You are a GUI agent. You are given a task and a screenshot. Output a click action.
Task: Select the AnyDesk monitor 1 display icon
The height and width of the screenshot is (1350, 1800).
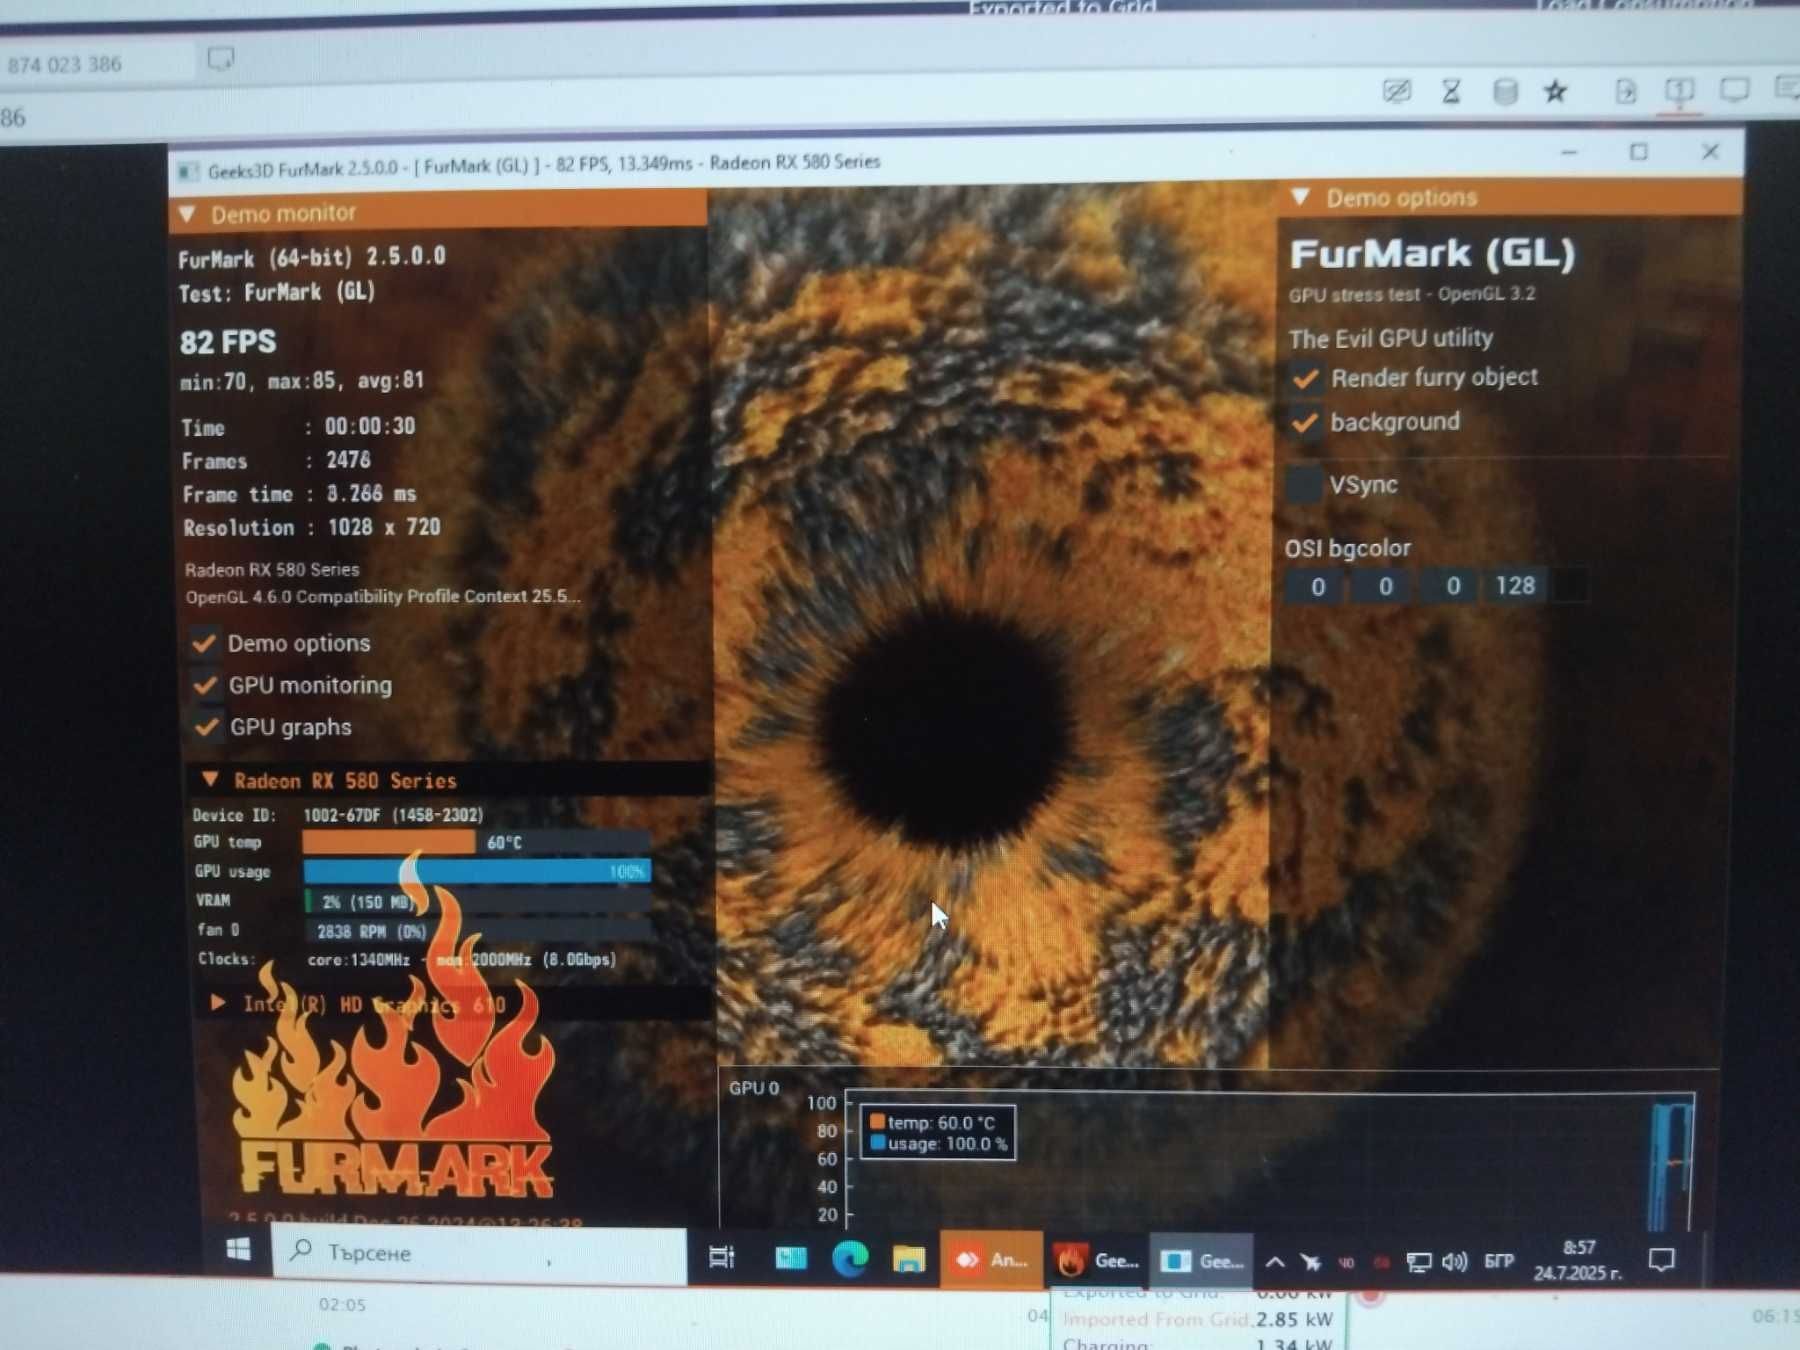point(1679,91)
